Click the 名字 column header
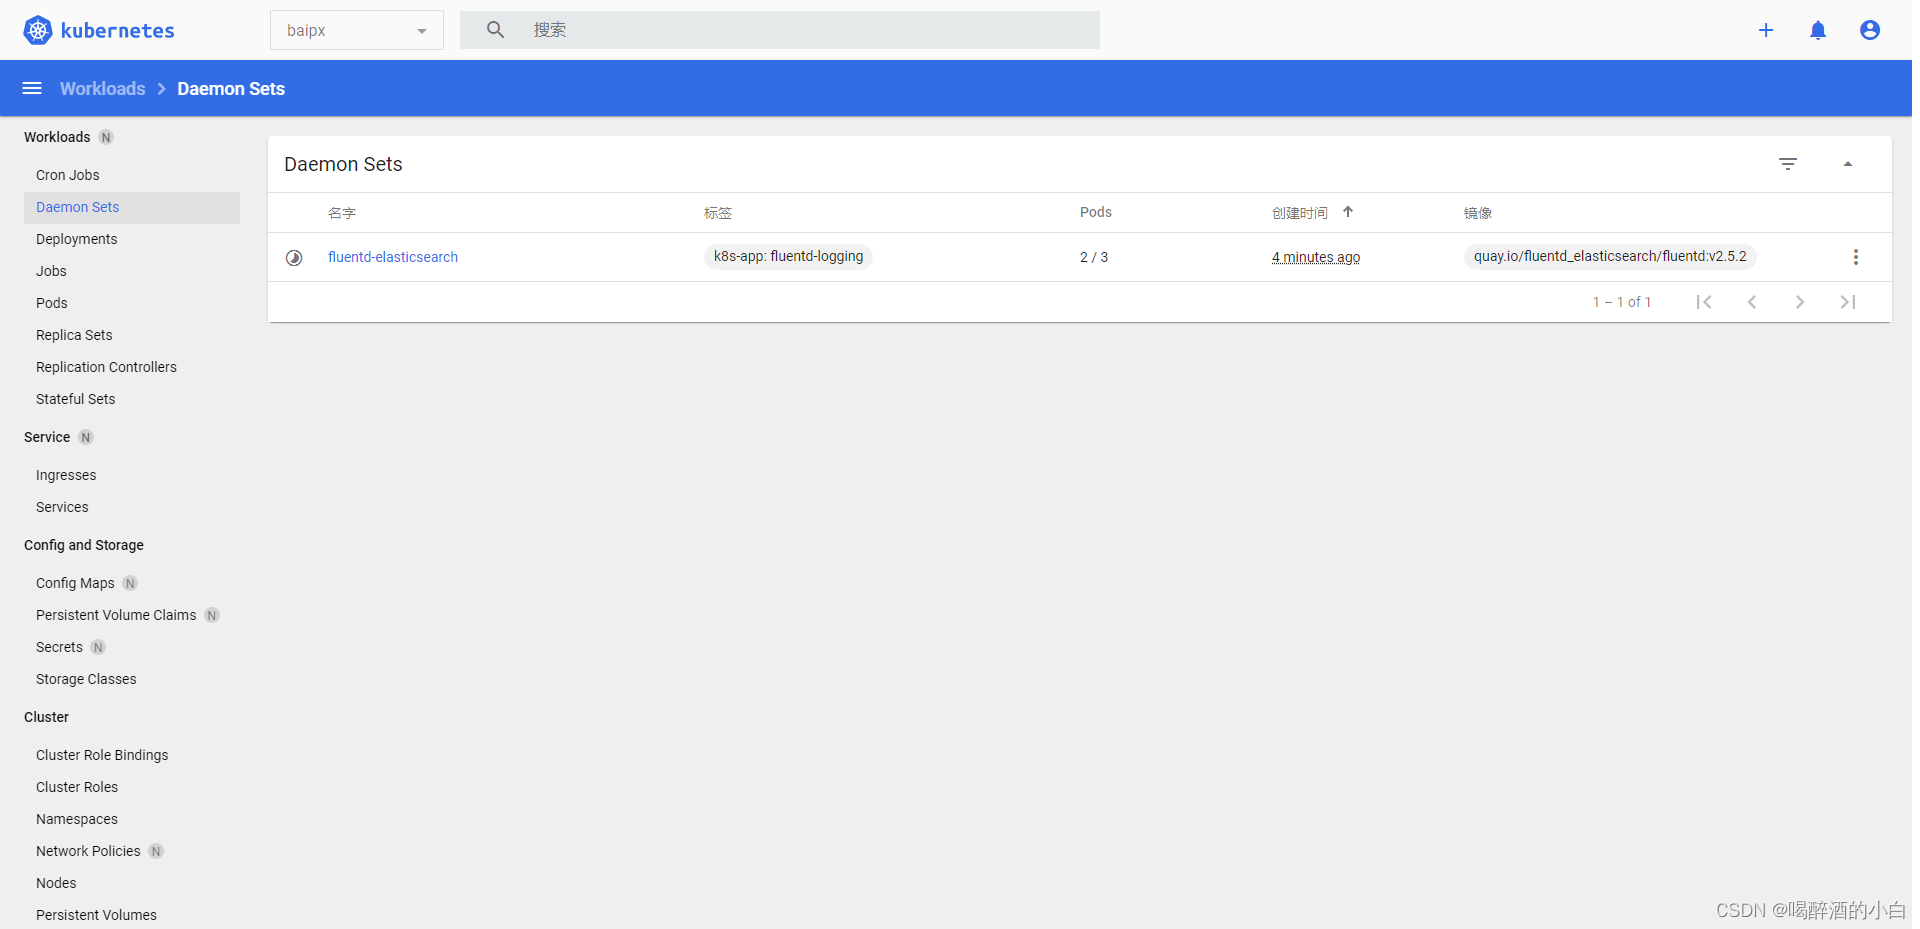 pyautogui.click(x=342, y=213)
